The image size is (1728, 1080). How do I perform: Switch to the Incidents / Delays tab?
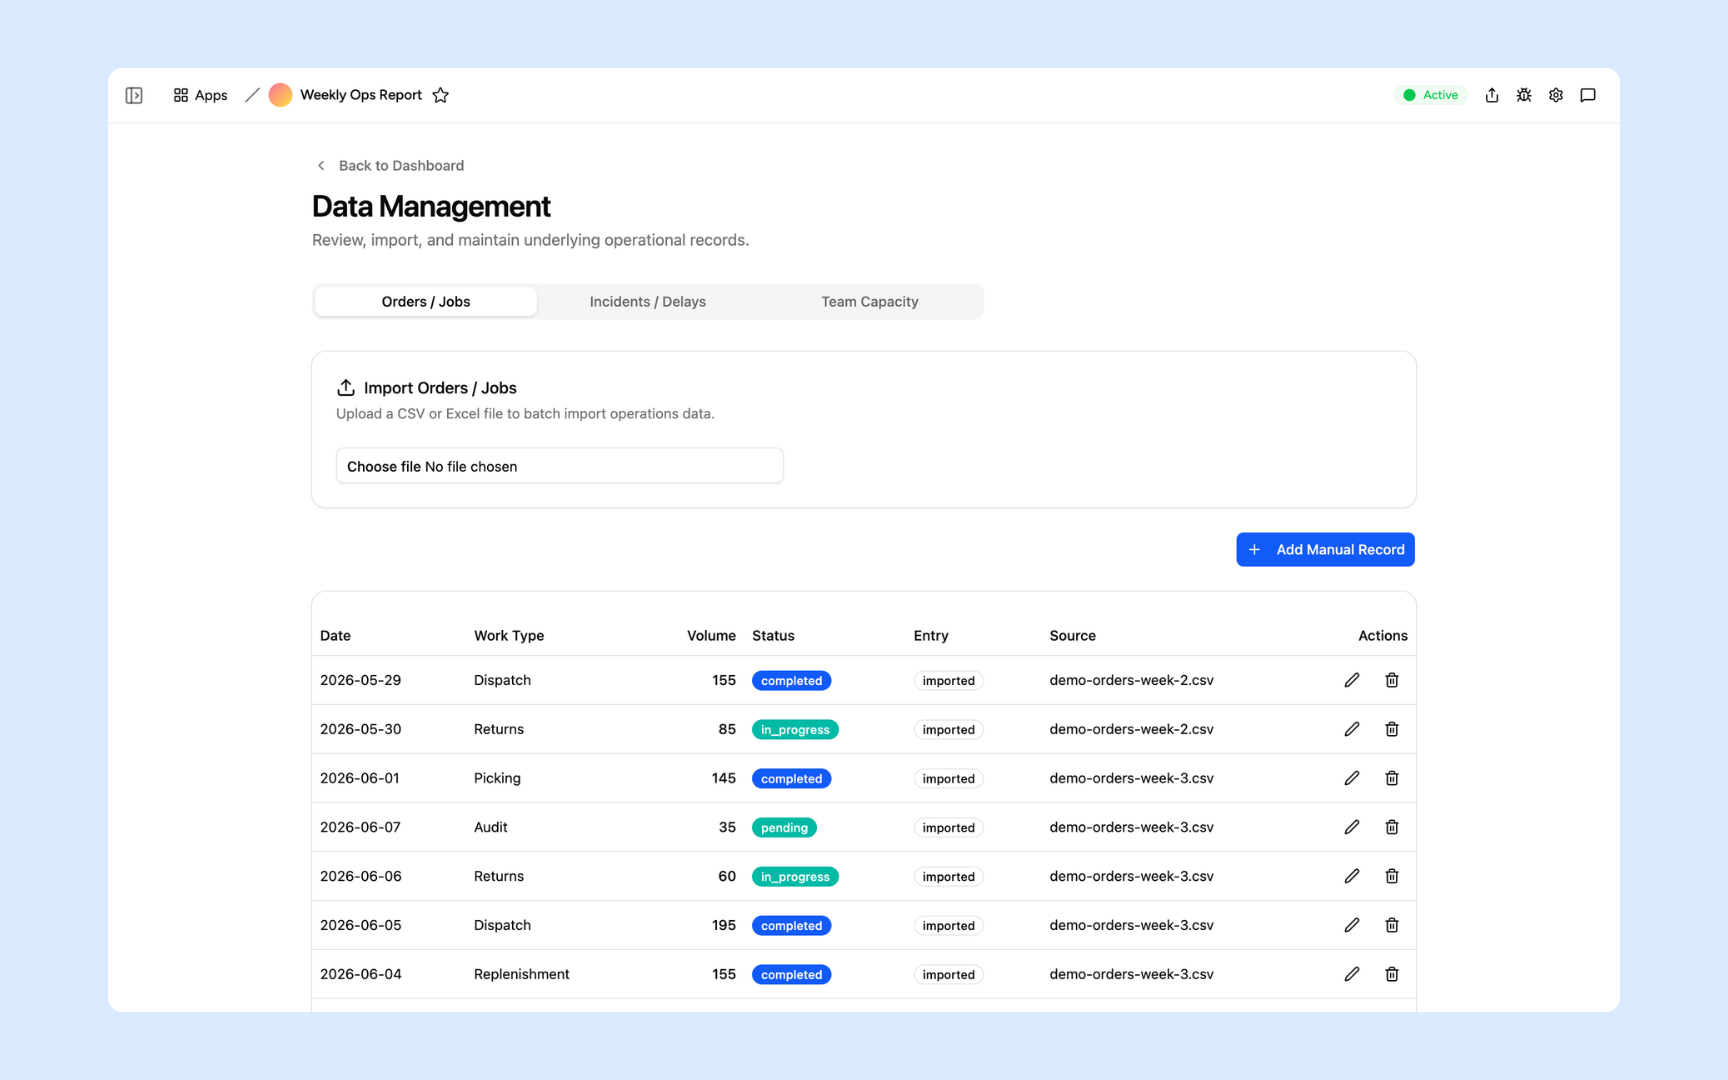[x=648, y=302]
